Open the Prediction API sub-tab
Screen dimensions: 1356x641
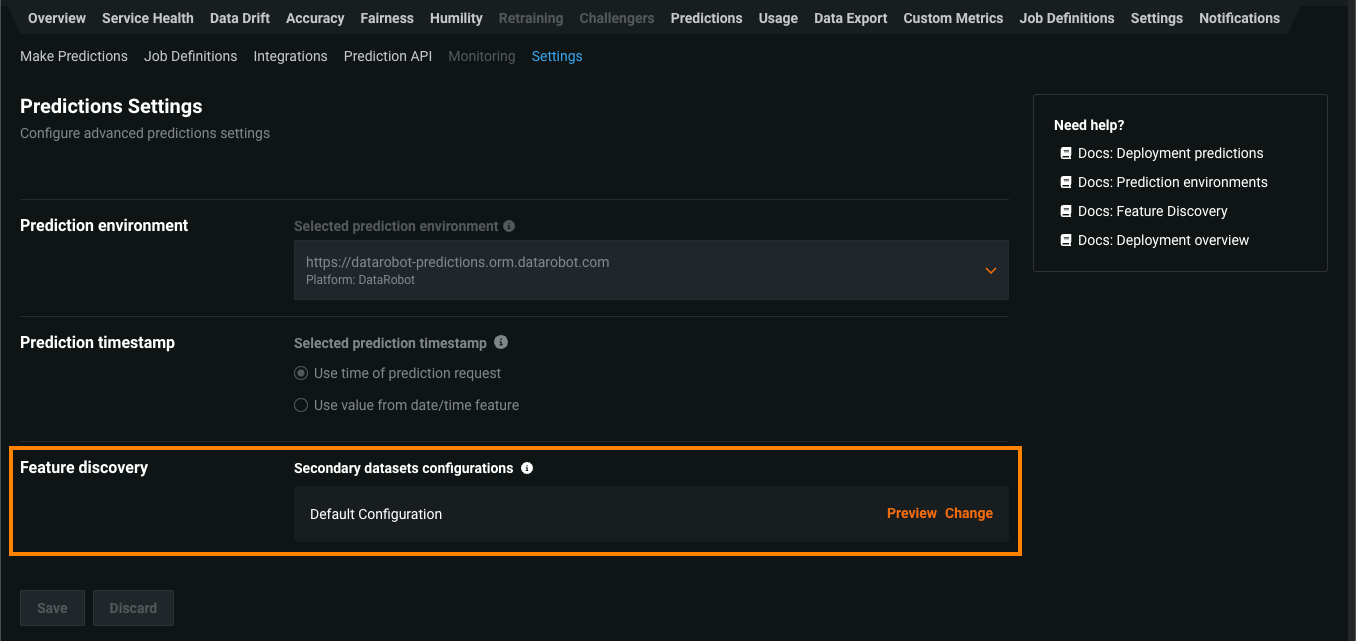pyautogui.click(x=388, y=56)
